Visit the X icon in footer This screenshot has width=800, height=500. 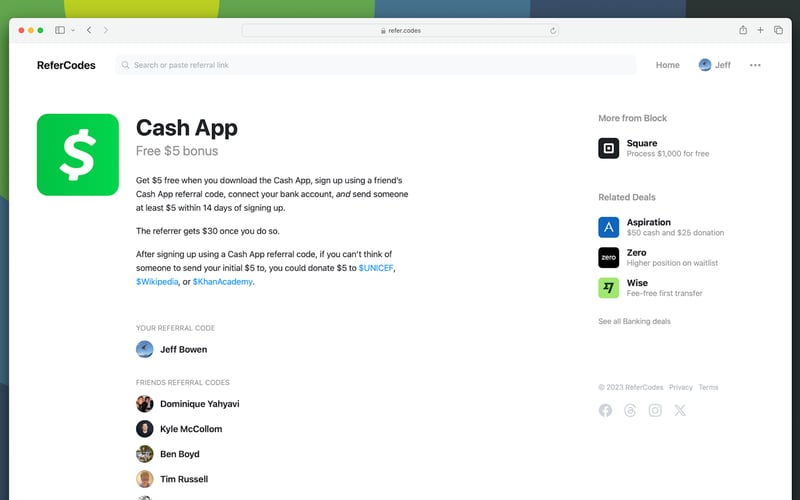[680, 410]
